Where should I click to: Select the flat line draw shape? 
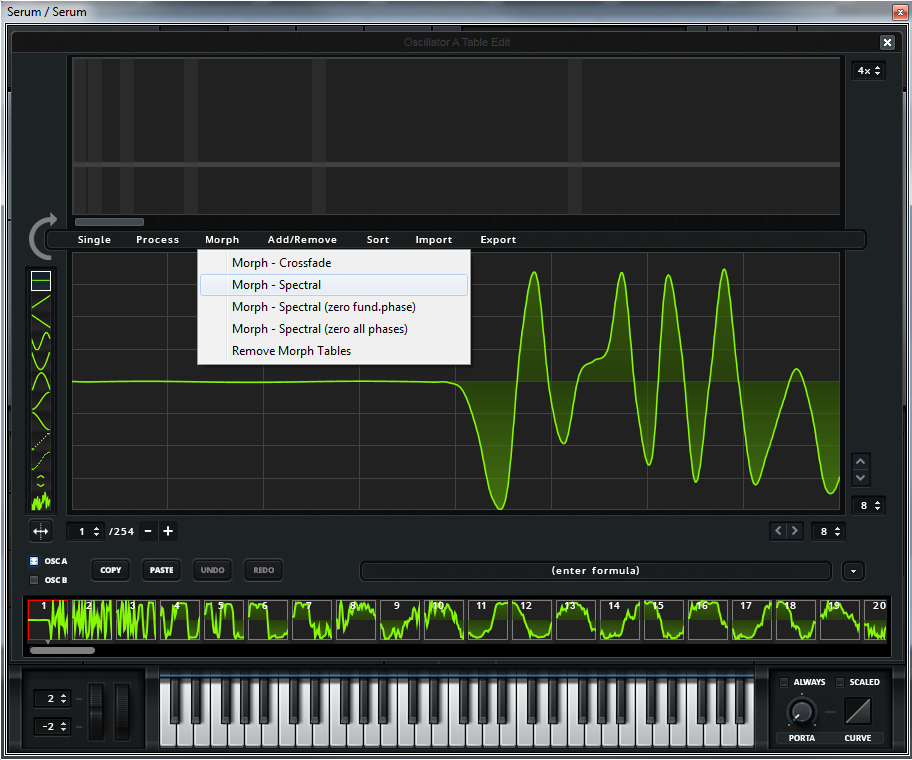41,281
